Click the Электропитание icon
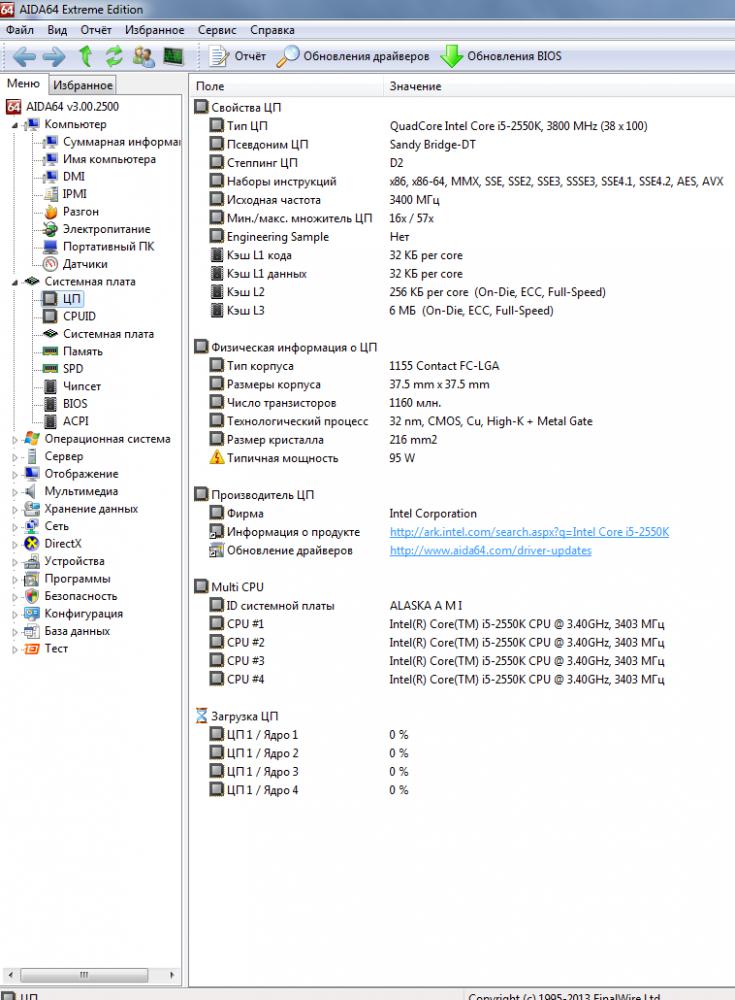 pos(50,229)
